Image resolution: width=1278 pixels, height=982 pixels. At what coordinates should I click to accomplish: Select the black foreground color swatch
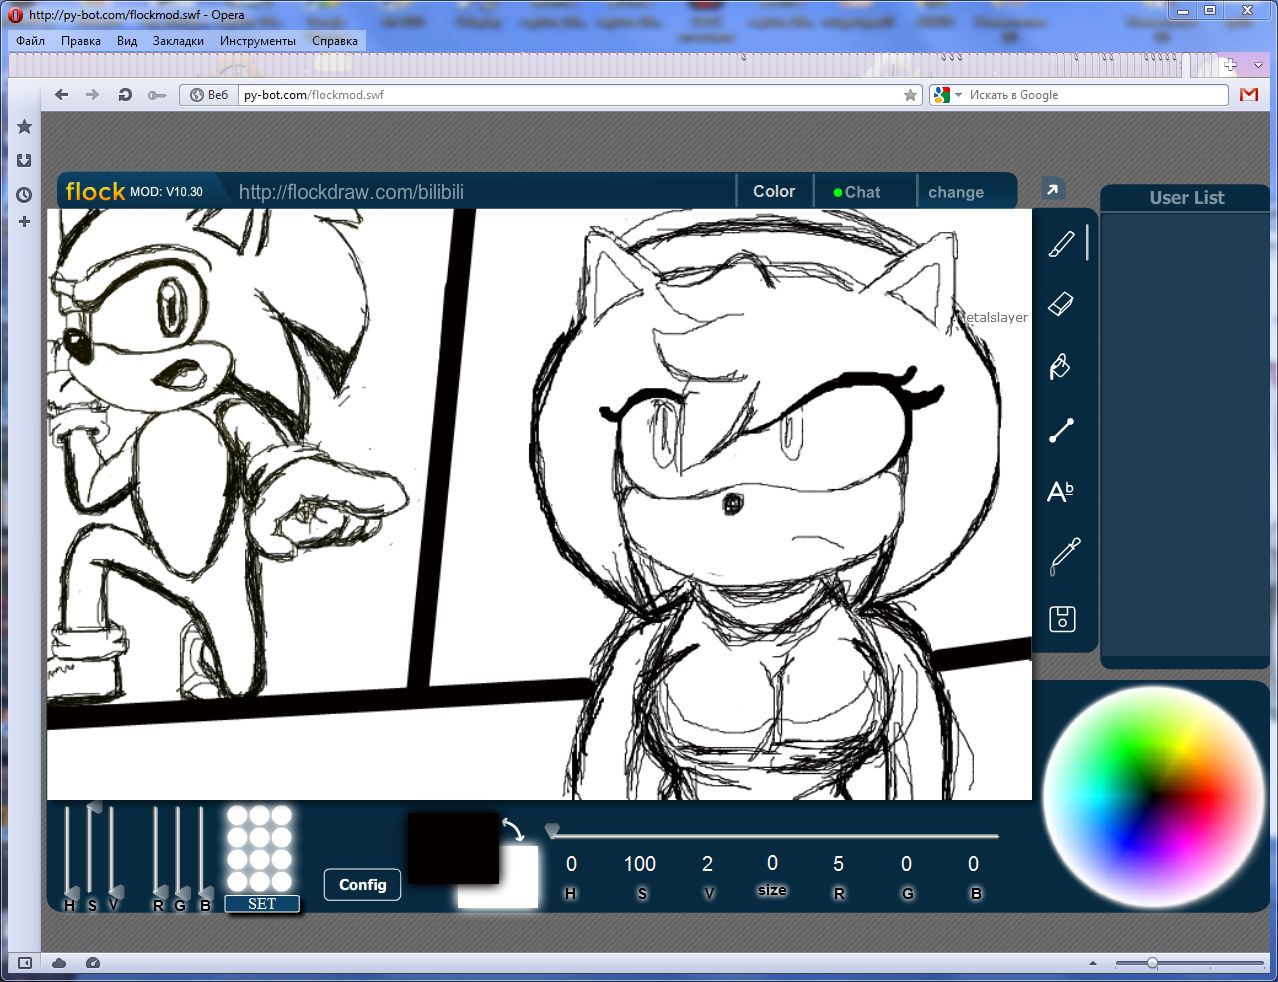click(x=453, y=848)
